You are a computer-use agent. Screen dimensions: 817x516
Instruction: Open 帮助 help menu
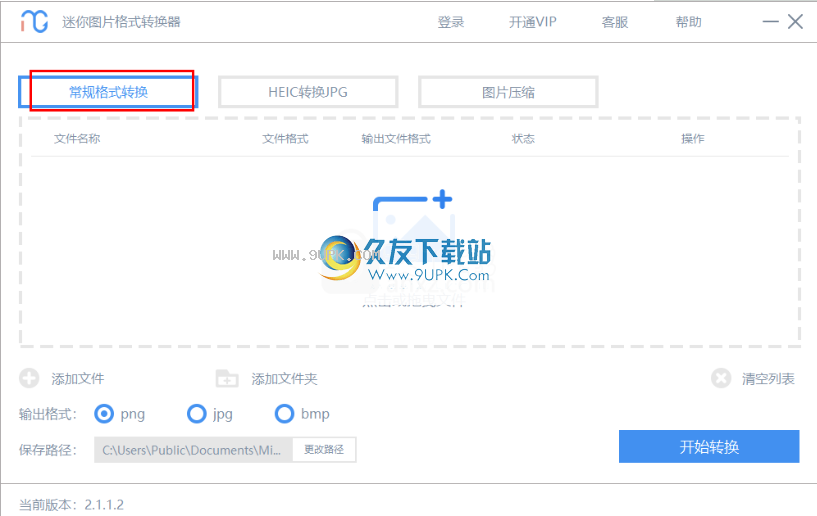(688, 22)
